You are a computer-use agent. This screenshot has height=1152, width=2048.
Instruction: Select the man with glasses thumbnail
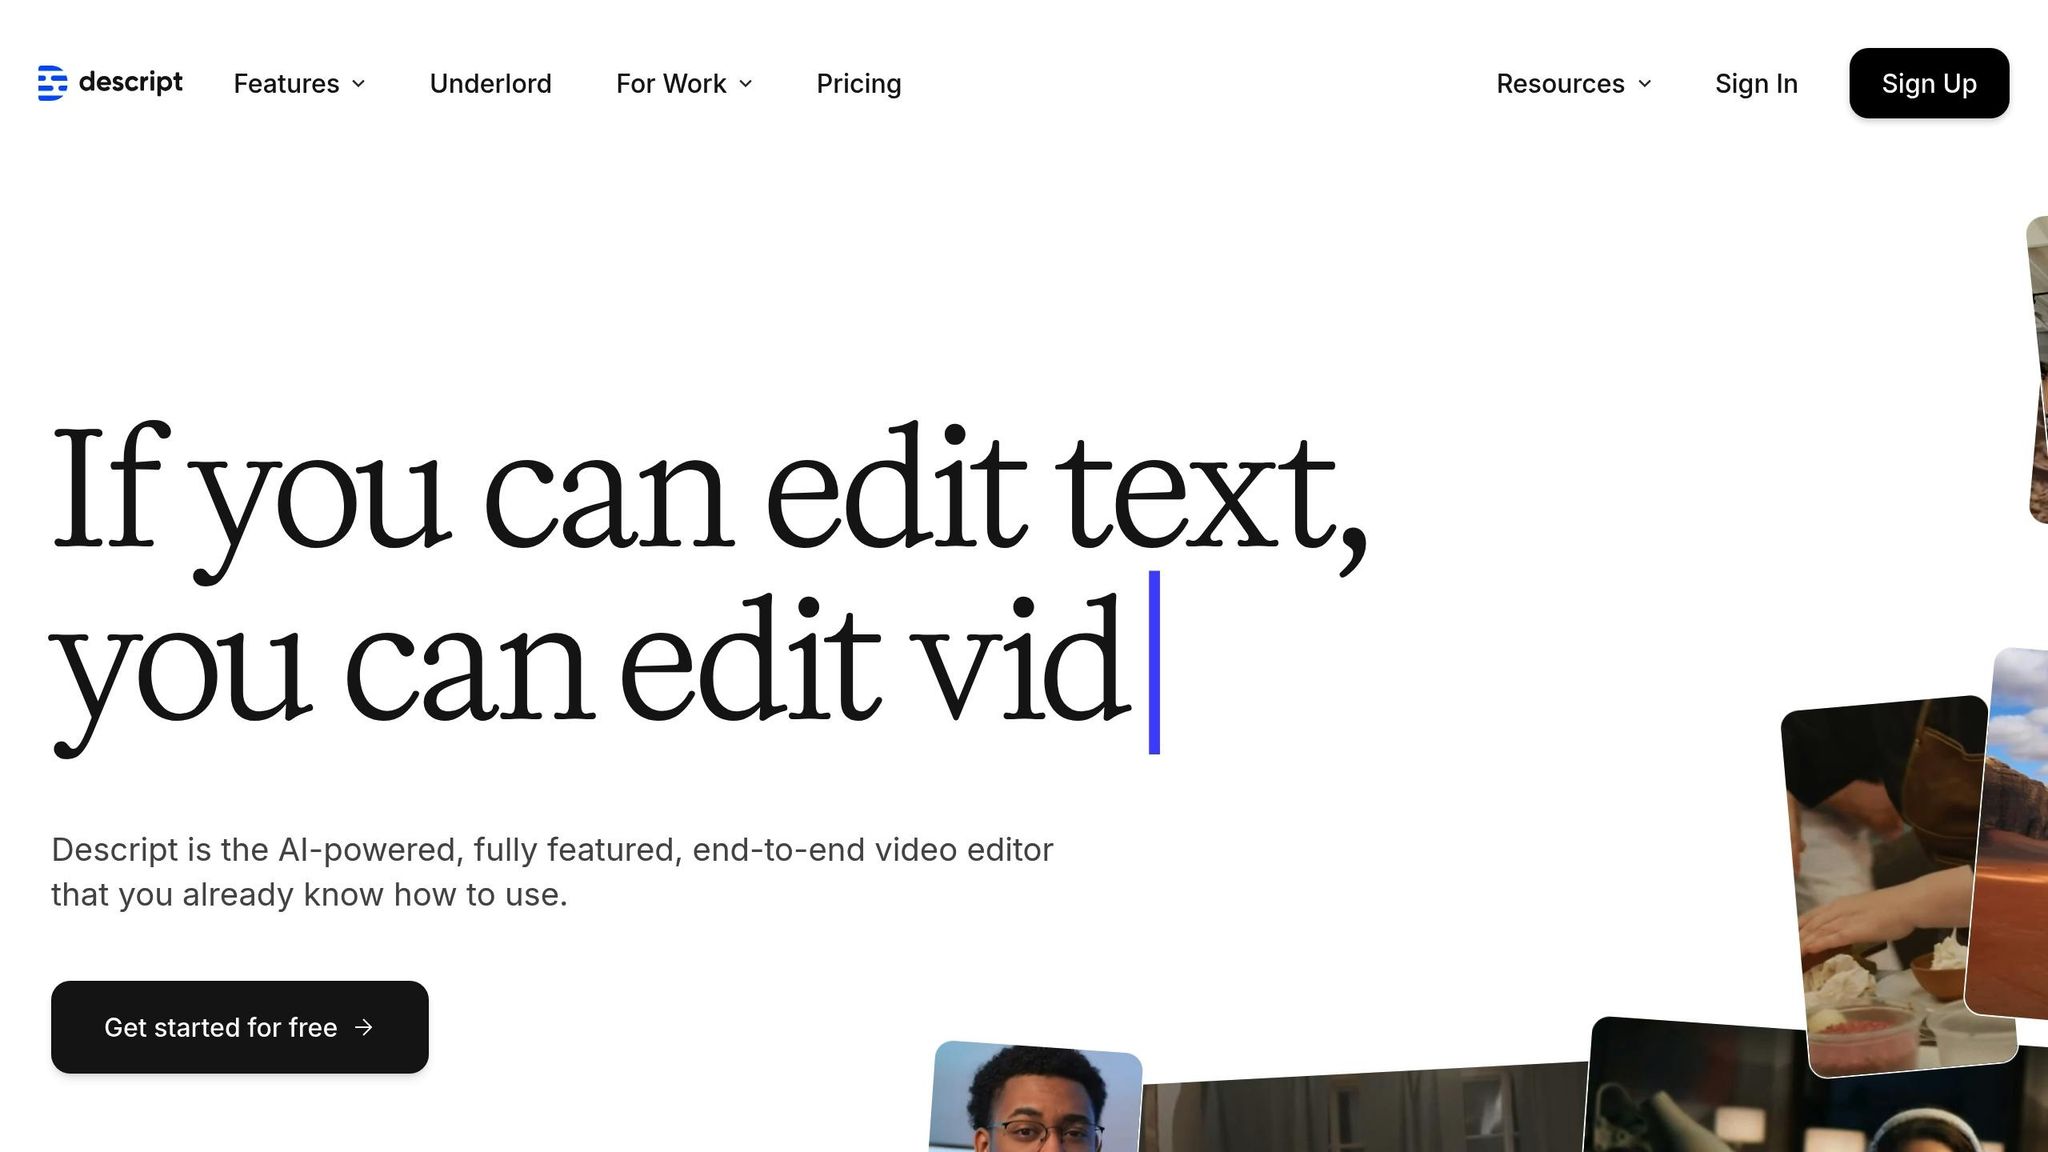[x=1035, y=1100]
